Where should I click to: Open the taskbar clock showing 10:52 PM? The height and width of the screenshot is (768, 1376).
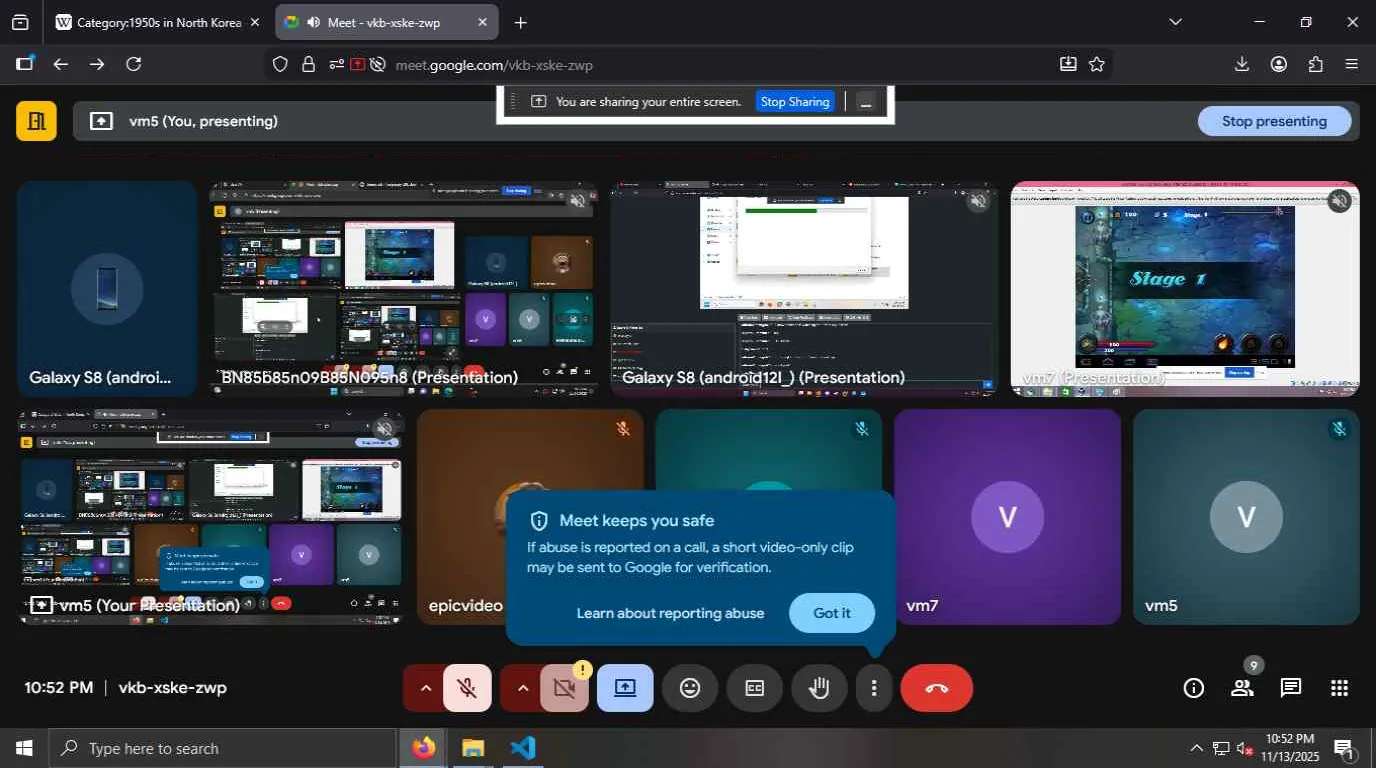(x=1289, y=748)
